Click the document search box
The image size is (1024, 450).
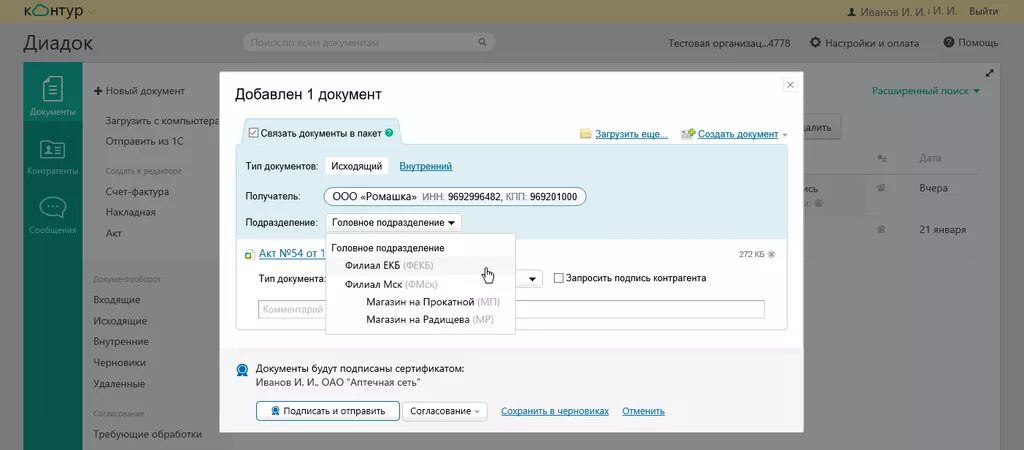369,42
